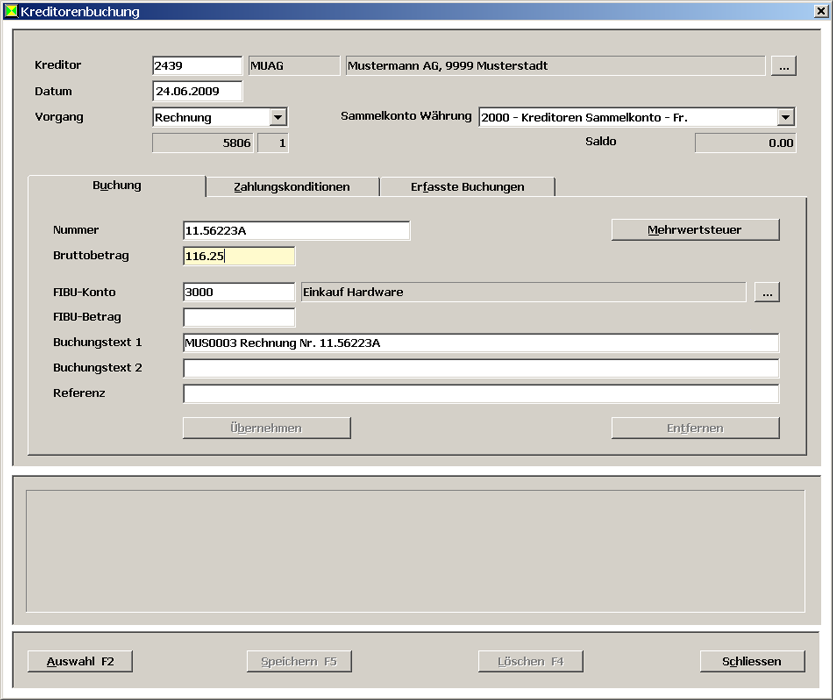Click the empty FIBU-Betrag field
Viewport: 833px width, 700px height.
pos(239,318)
